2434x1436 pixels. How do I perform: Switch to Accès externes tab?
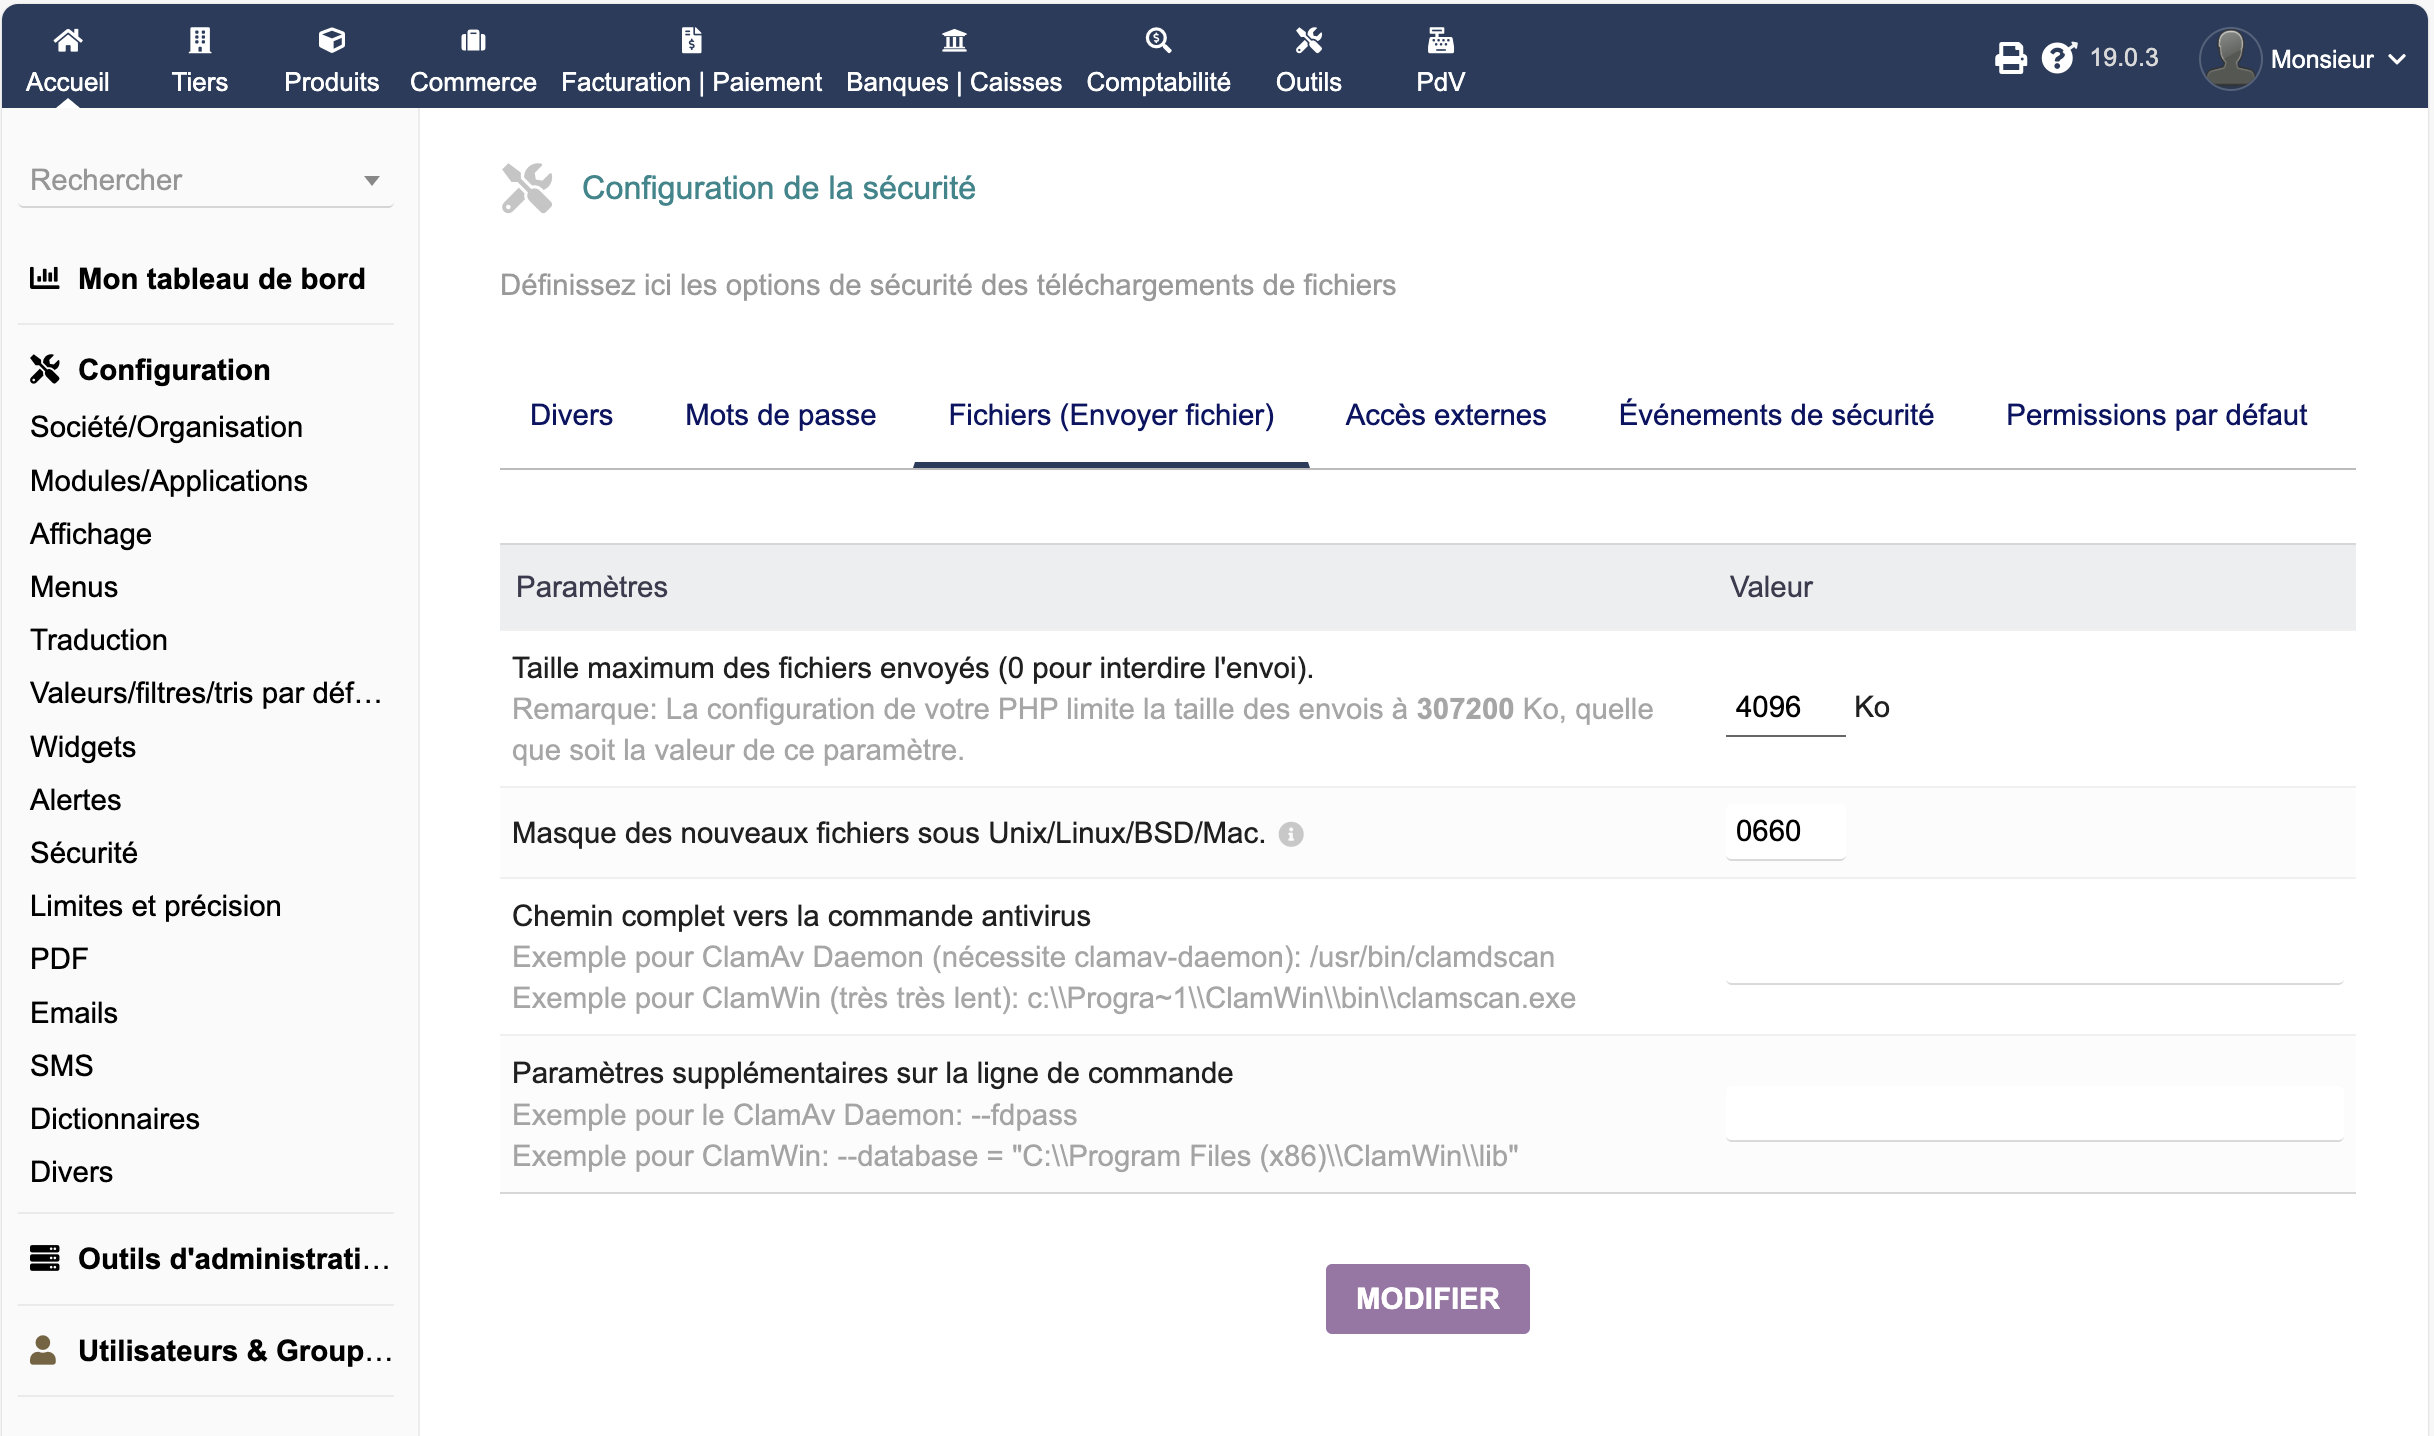coord(1445,415)
